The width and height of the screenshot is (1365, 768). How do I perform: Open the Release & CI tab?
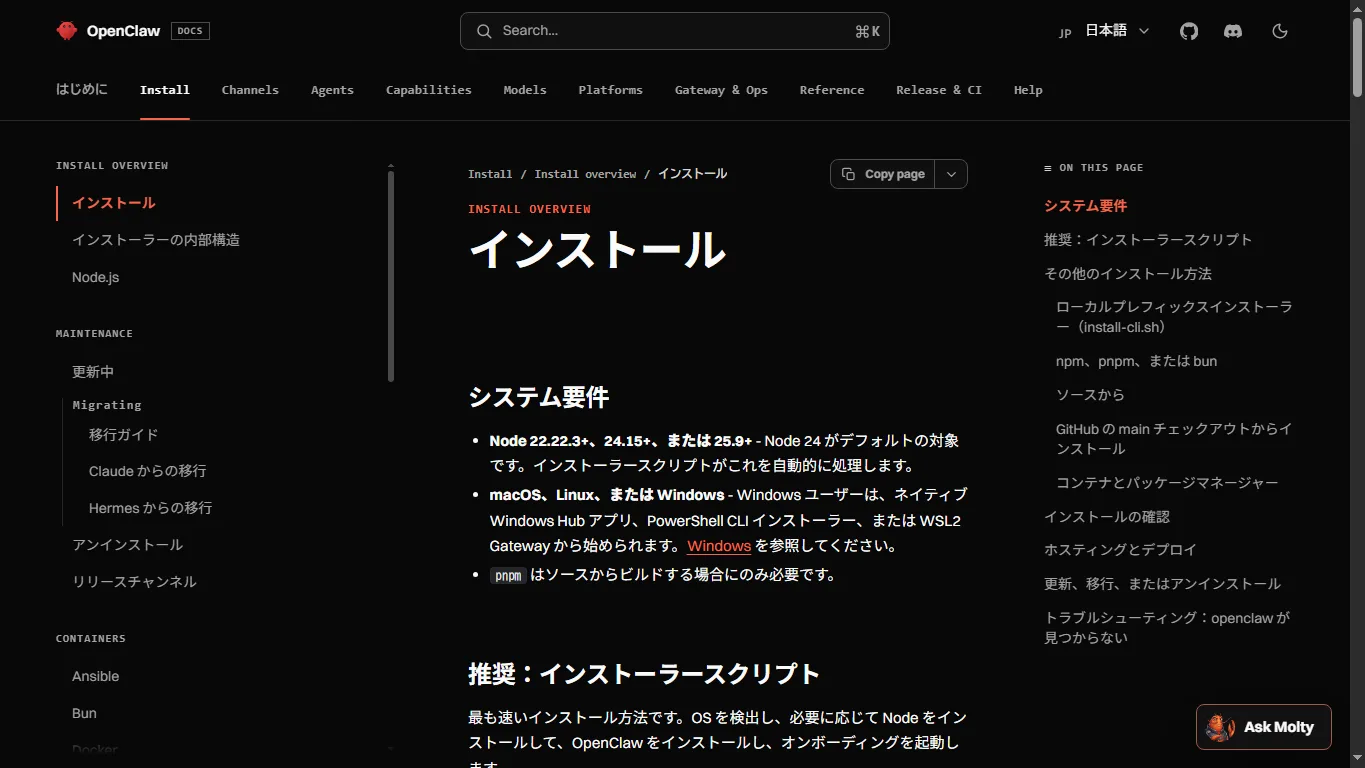pyautogui.click(x=939, y=90)
